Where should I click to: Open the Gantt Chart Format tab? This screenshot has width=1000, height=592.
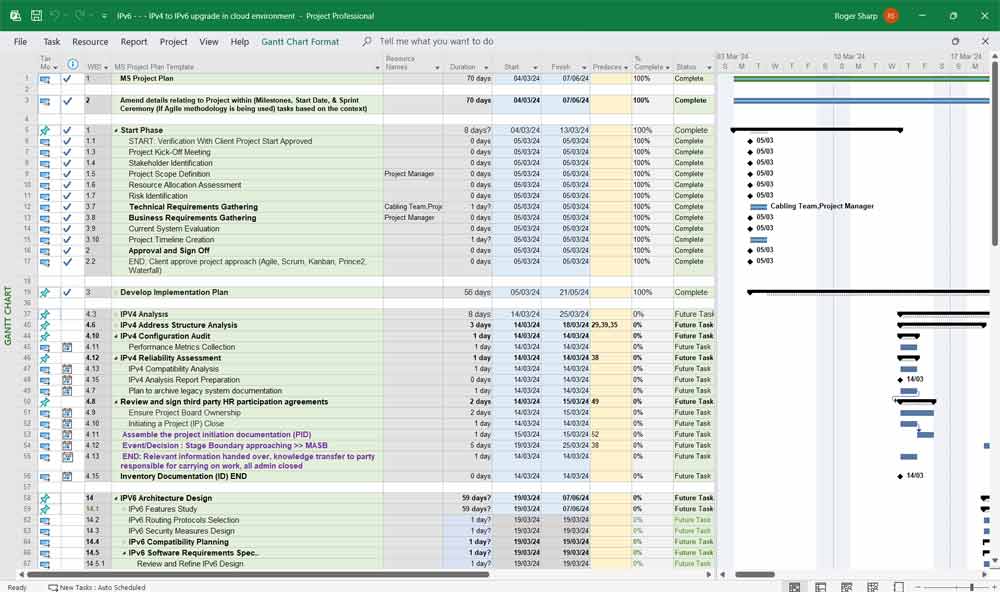pos(300,42)
